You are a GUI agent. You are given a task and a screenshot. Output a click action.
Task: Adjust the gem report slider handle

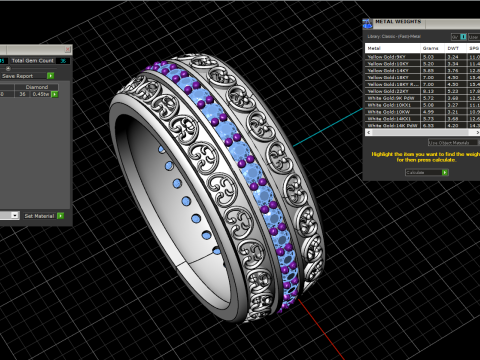8,68
